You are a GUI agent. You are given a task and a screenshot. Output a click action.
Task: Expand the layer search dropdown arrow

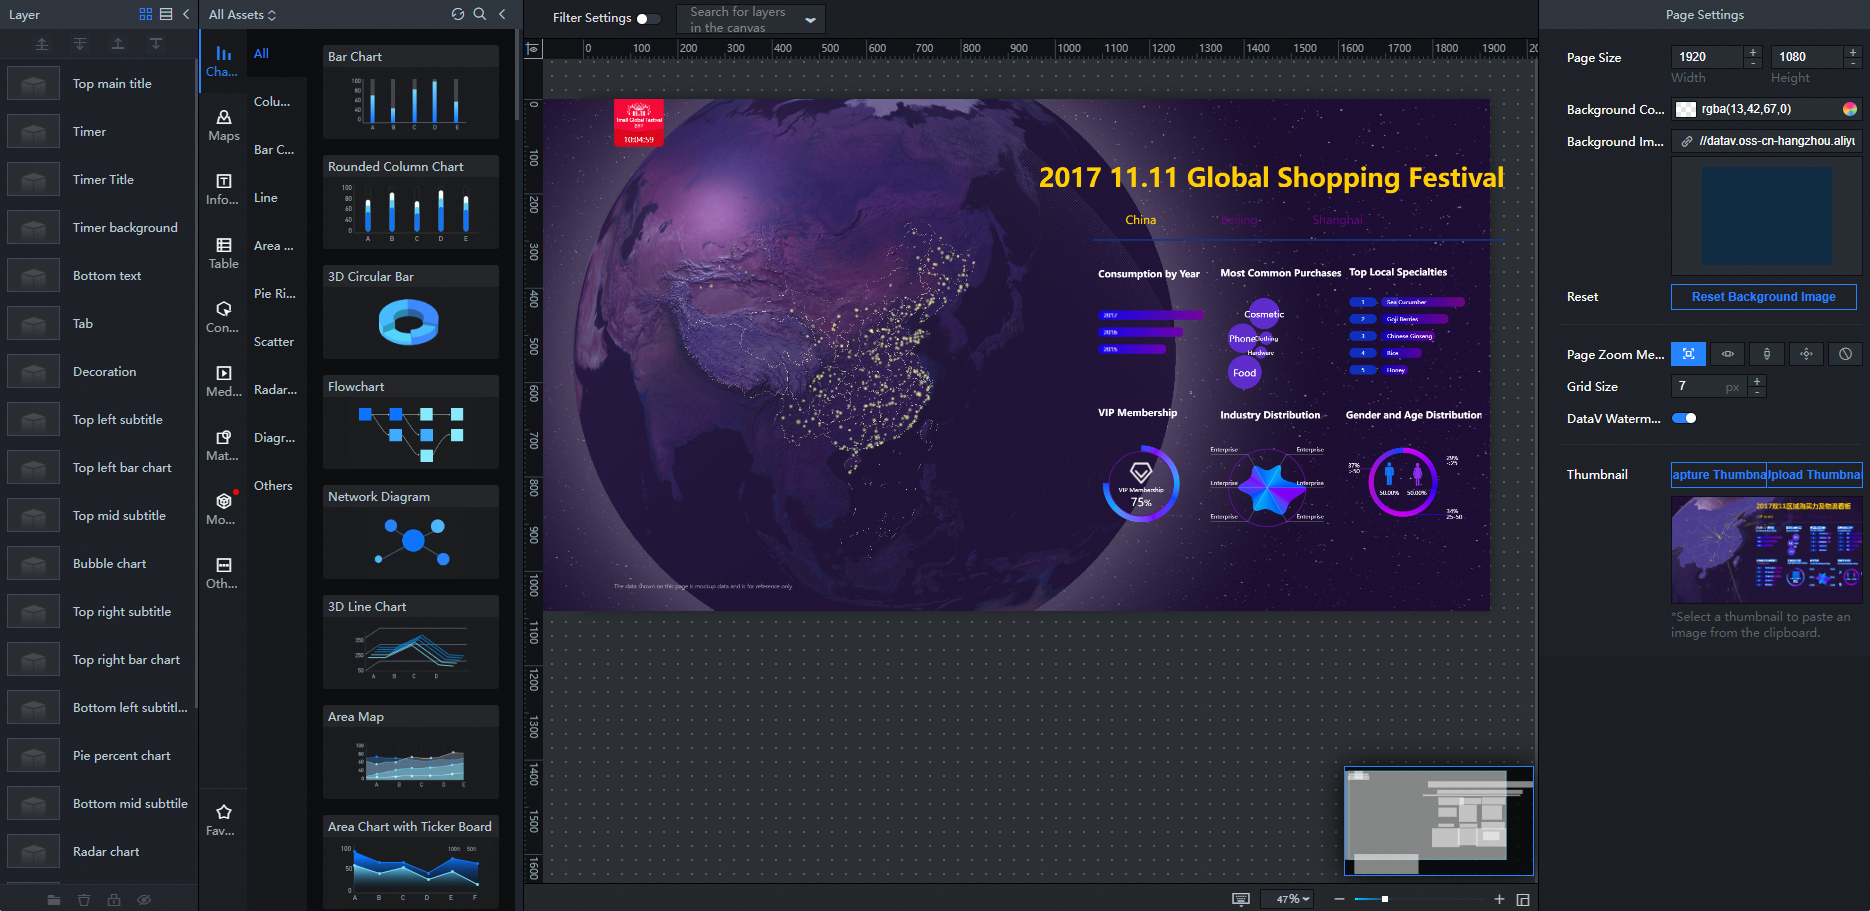pos(810,19)
